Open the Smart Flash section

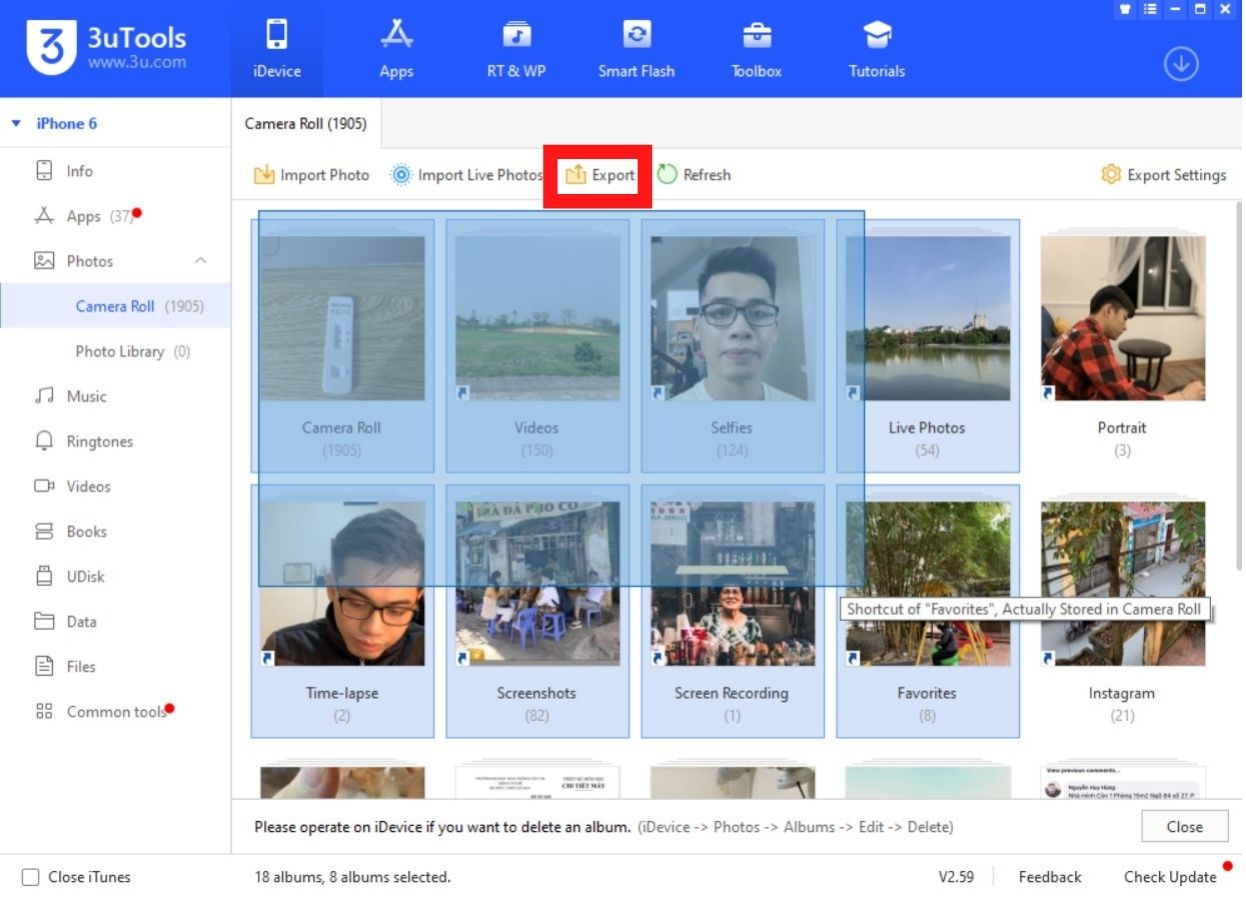(636, 49)
